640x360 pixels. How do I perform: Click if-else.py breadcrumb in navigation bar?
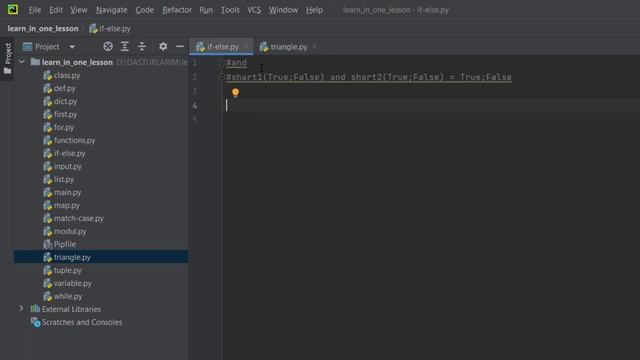pos(110,29)
